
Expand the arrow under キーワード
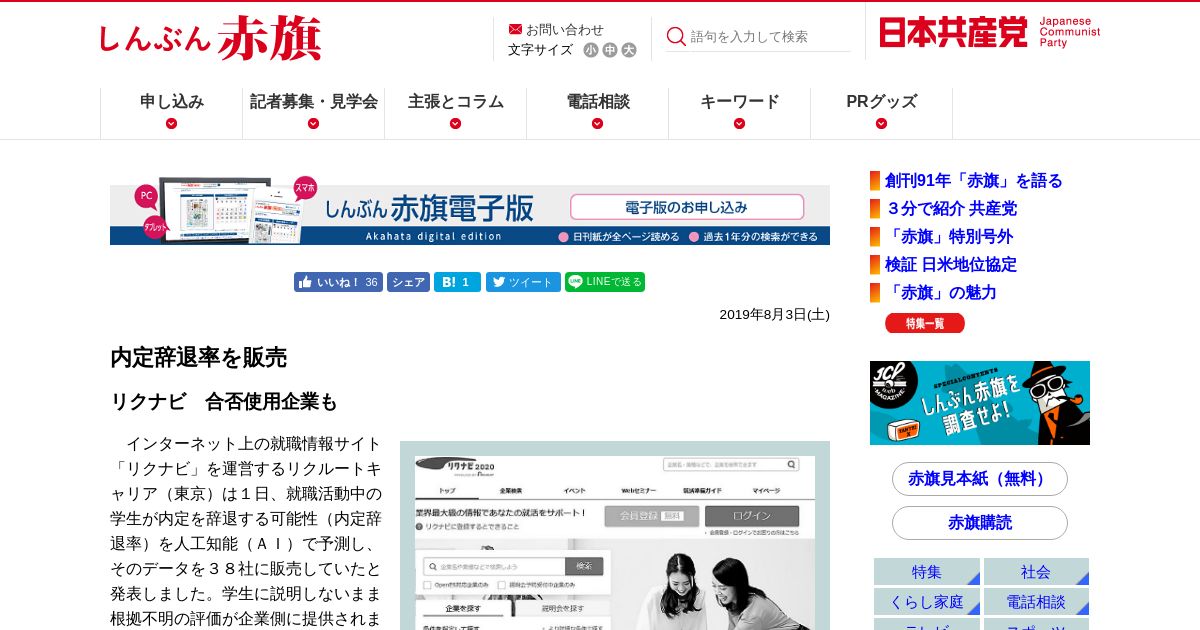(740, 123)
